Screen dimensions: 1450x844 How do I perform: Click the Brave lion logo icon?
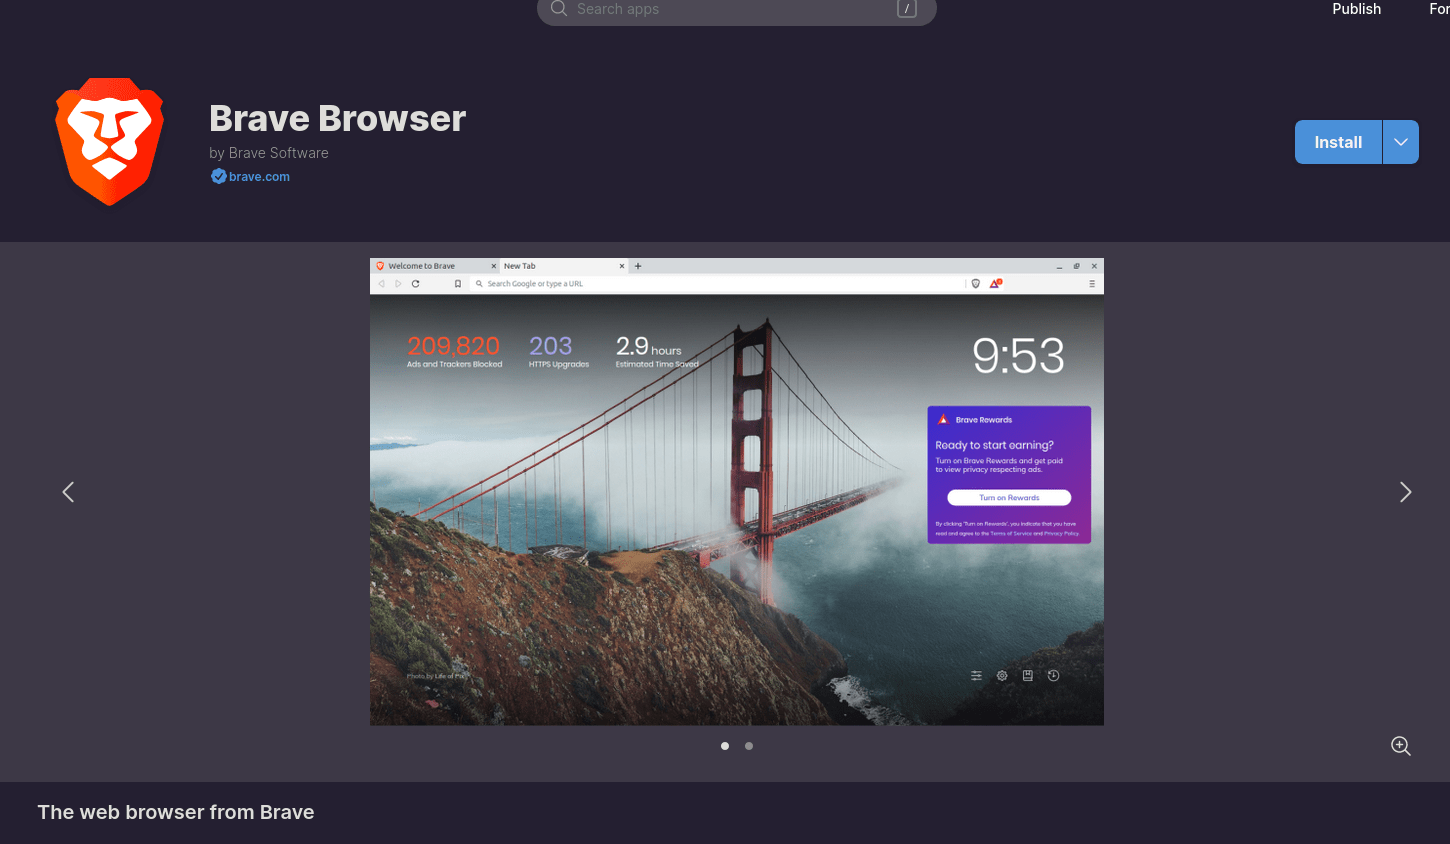point(110,141)
